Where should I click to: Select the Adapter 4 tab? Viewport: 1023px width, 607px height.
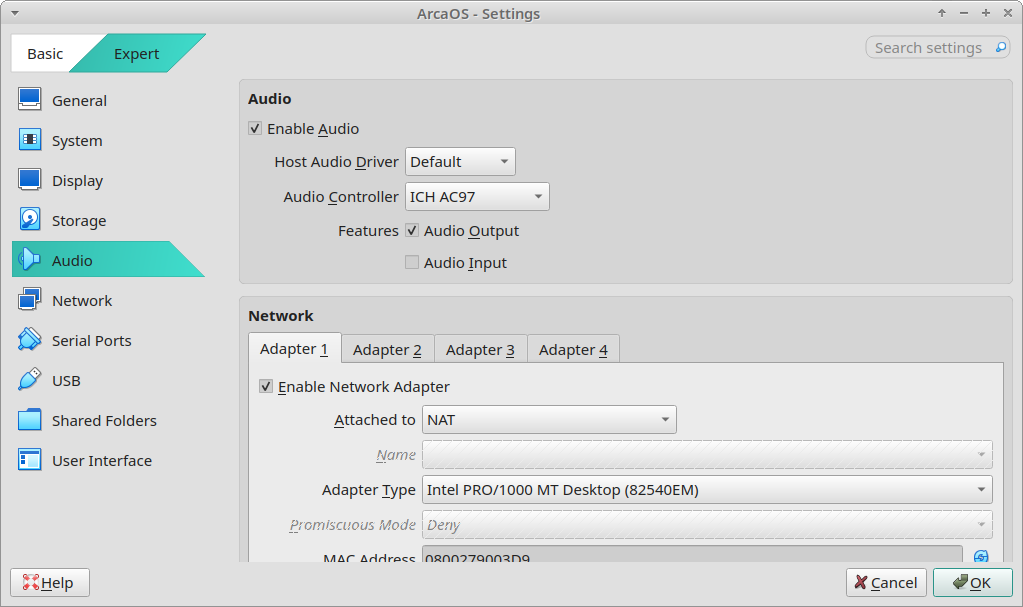pos(573,350)
